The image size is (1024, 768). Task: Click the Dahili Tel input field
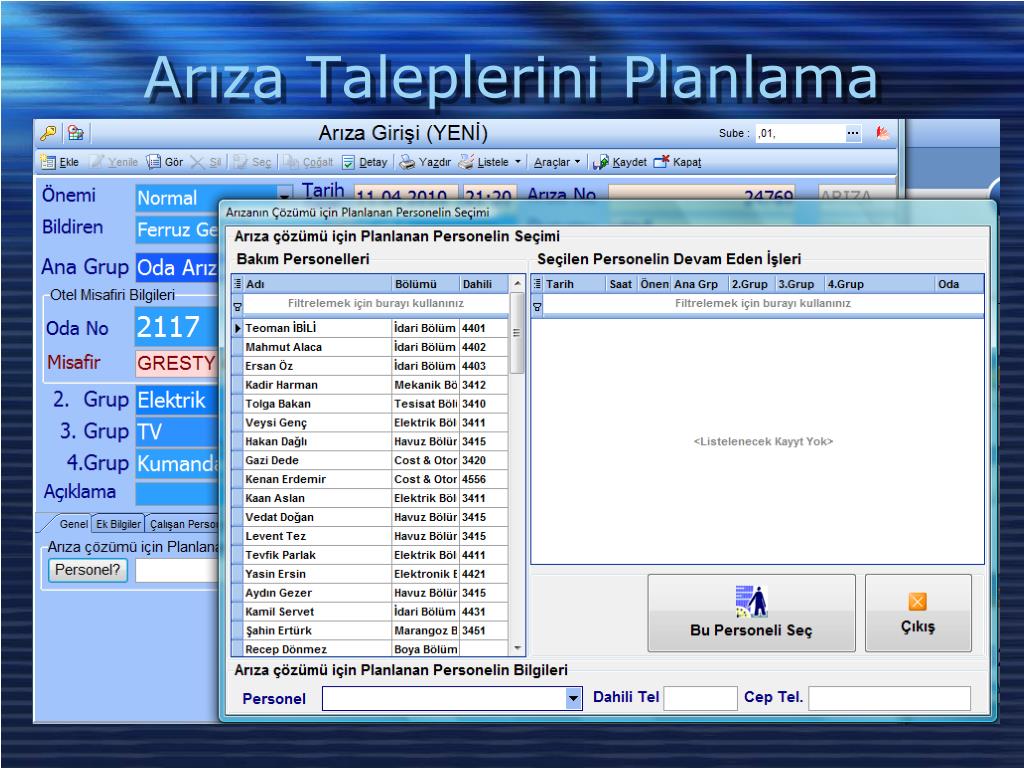(700, 698)
